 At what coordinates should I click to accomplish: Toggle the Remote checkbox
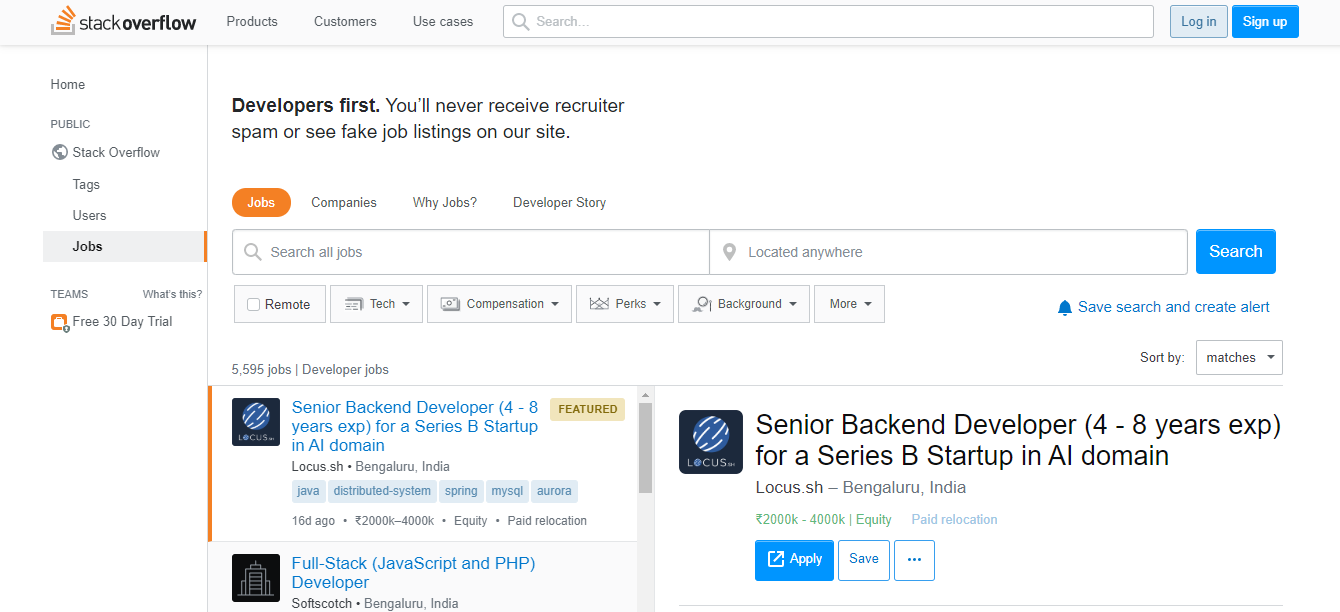254,304
